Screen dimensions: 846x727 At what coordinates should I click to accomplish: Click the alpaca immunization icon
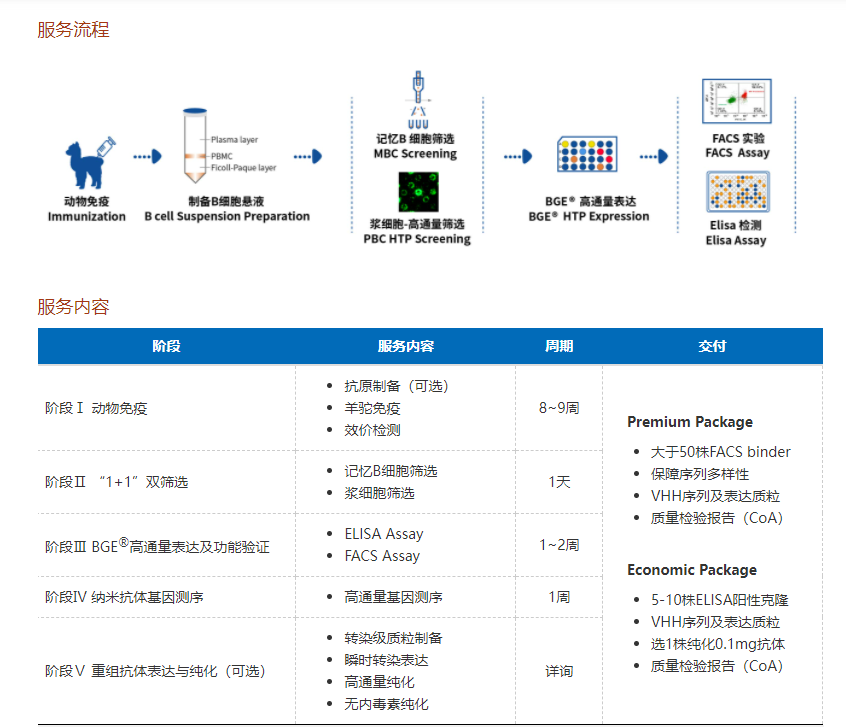pos(87,163)
